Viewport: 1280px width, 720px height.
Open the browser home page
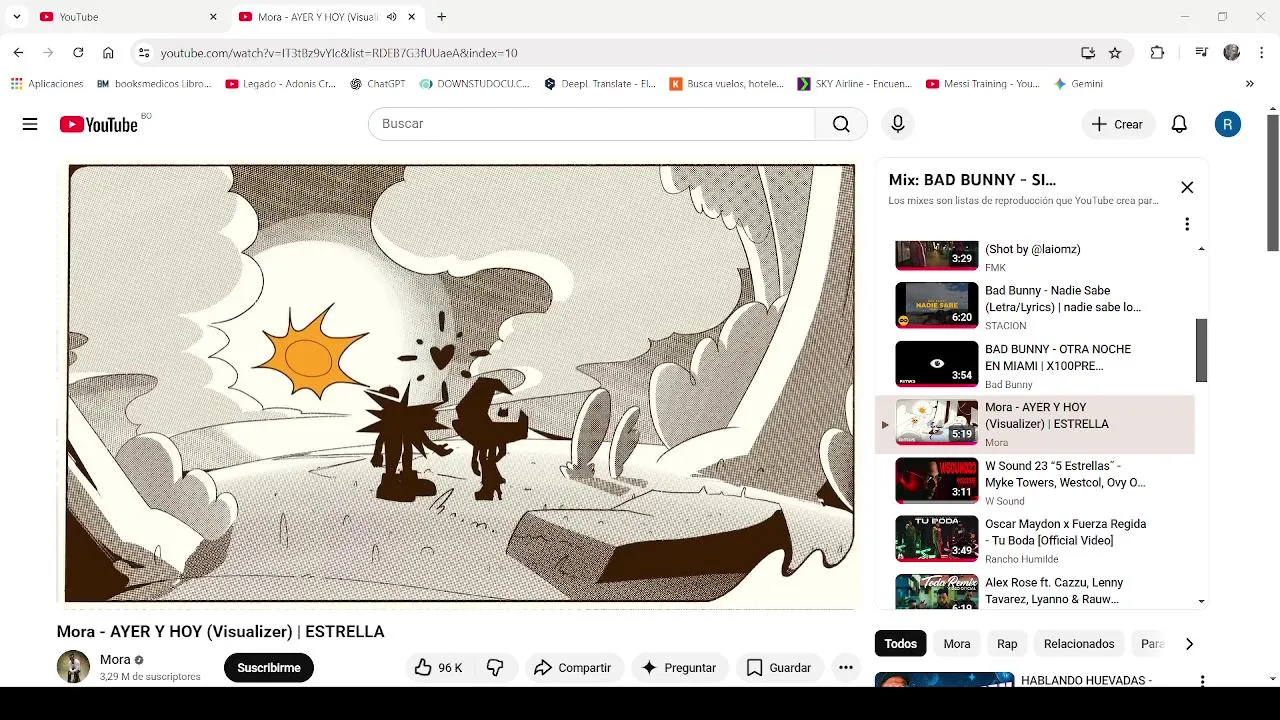coord(108,53)
